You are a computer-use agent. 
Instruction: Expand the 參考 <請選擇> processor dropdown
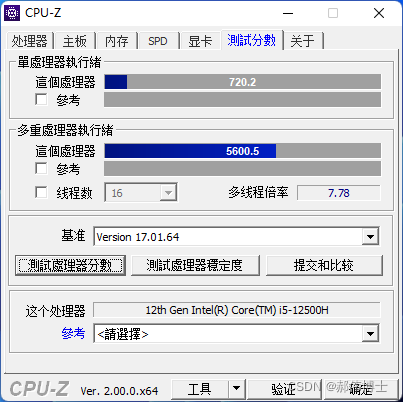point(370,333)
